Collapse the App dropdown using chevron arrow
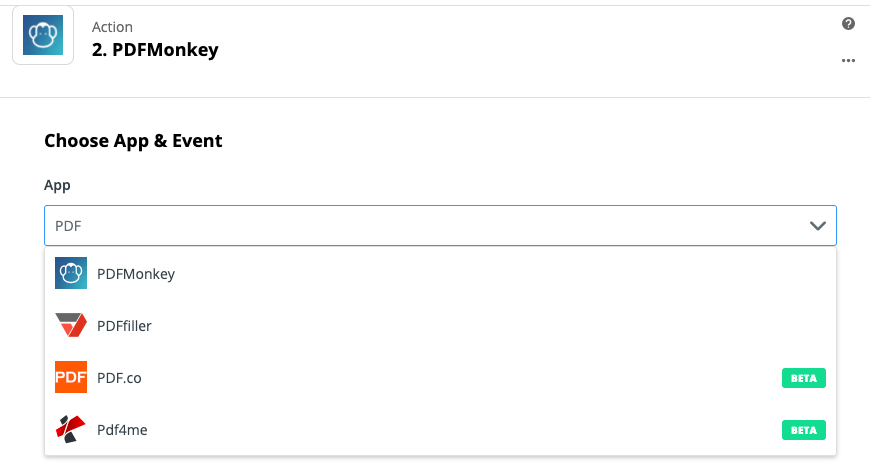Viewport: 870px width, 469px height. [817, 226]
